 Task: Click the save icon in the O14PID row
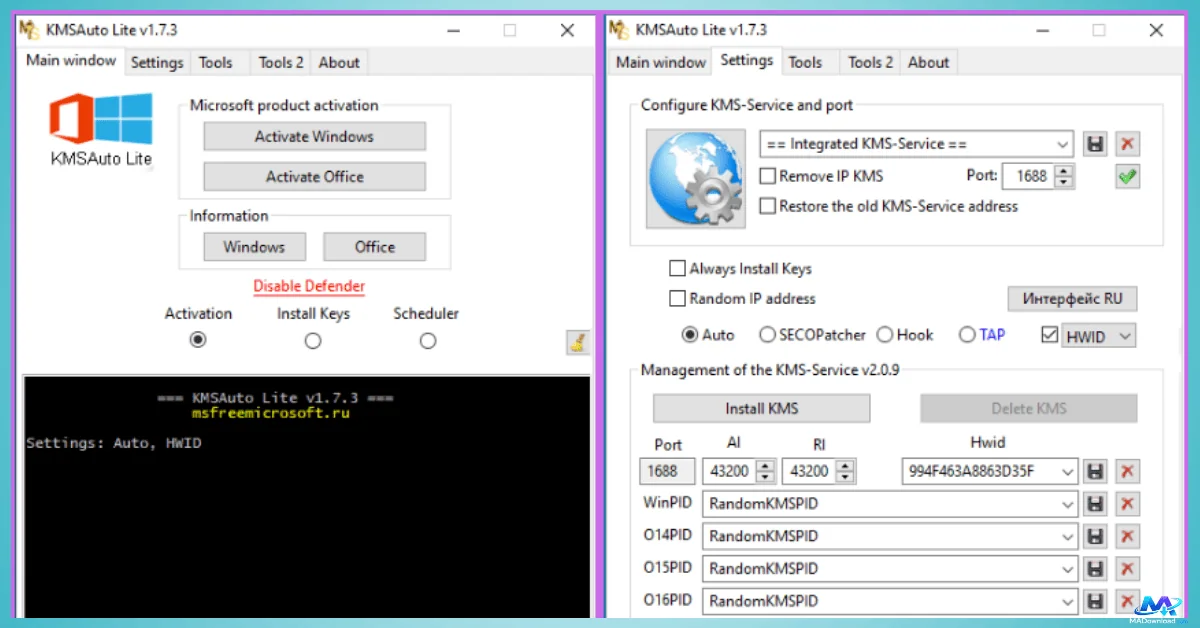point(1095,536)
